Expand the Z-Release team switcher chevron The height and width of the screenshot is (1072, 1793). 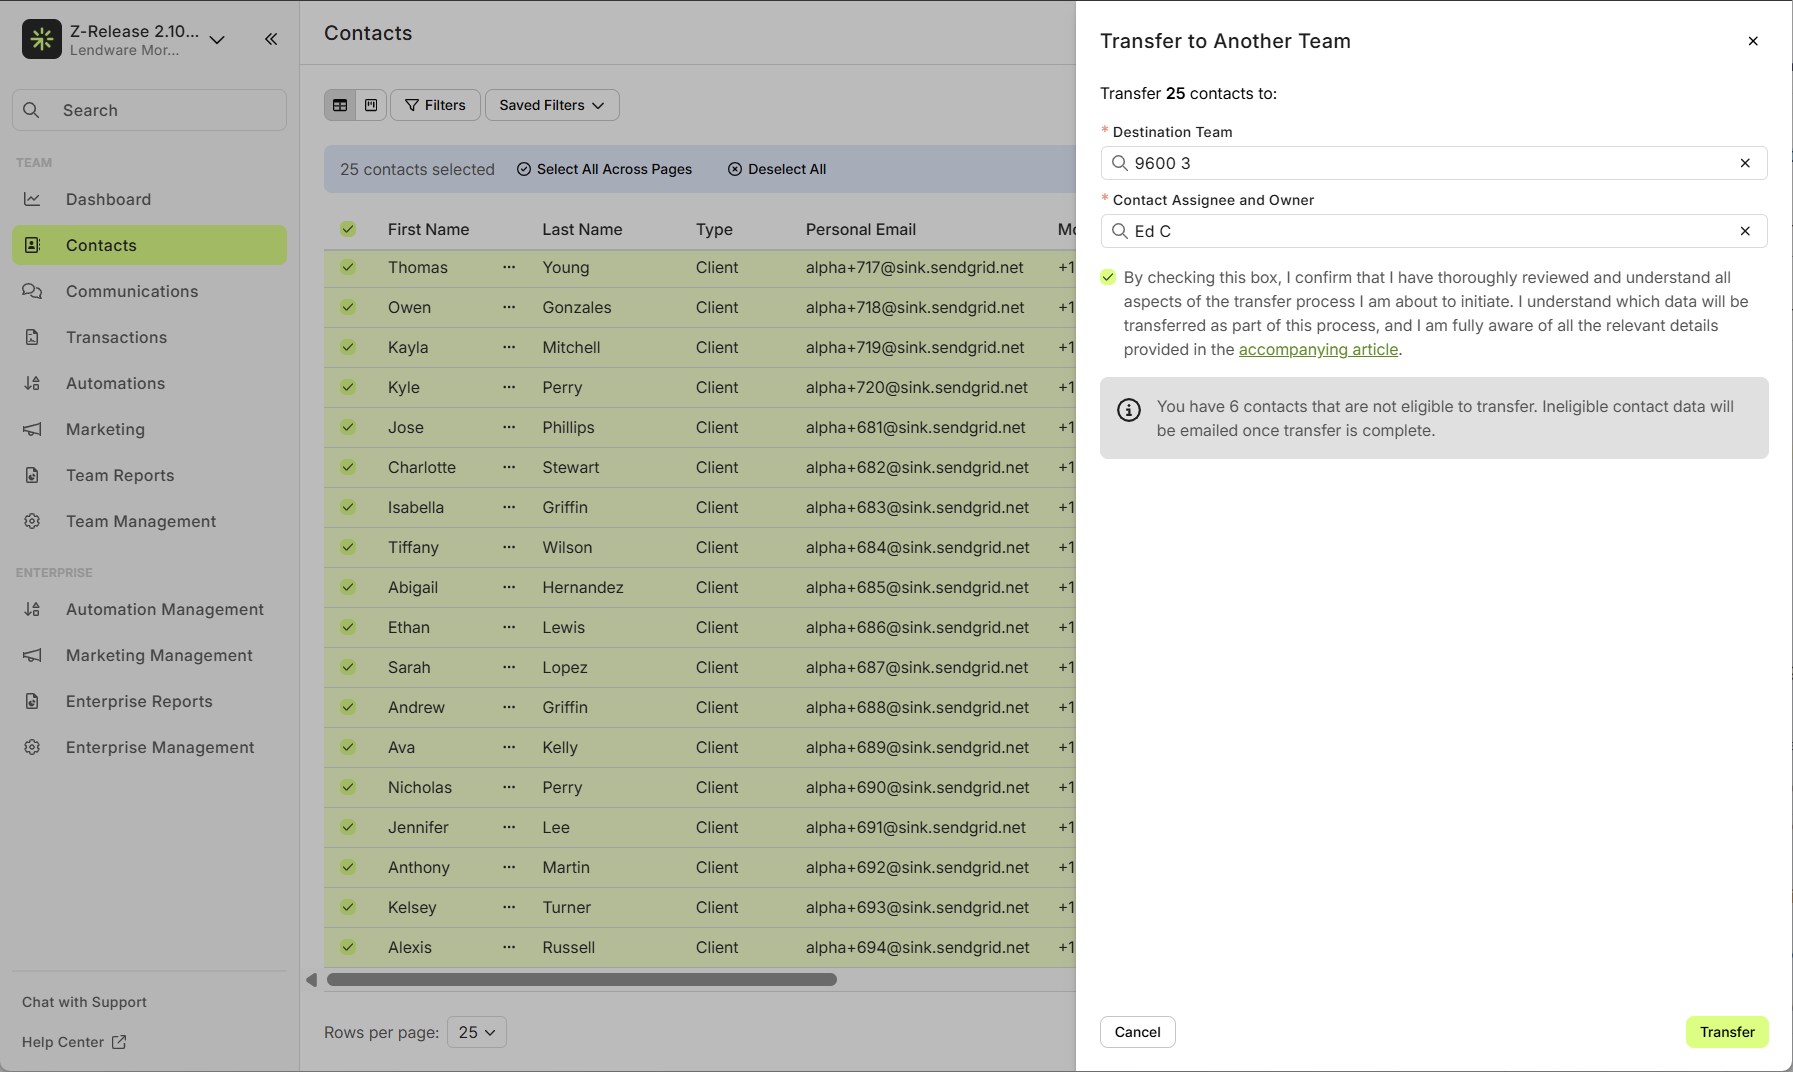tap(217, 40)
